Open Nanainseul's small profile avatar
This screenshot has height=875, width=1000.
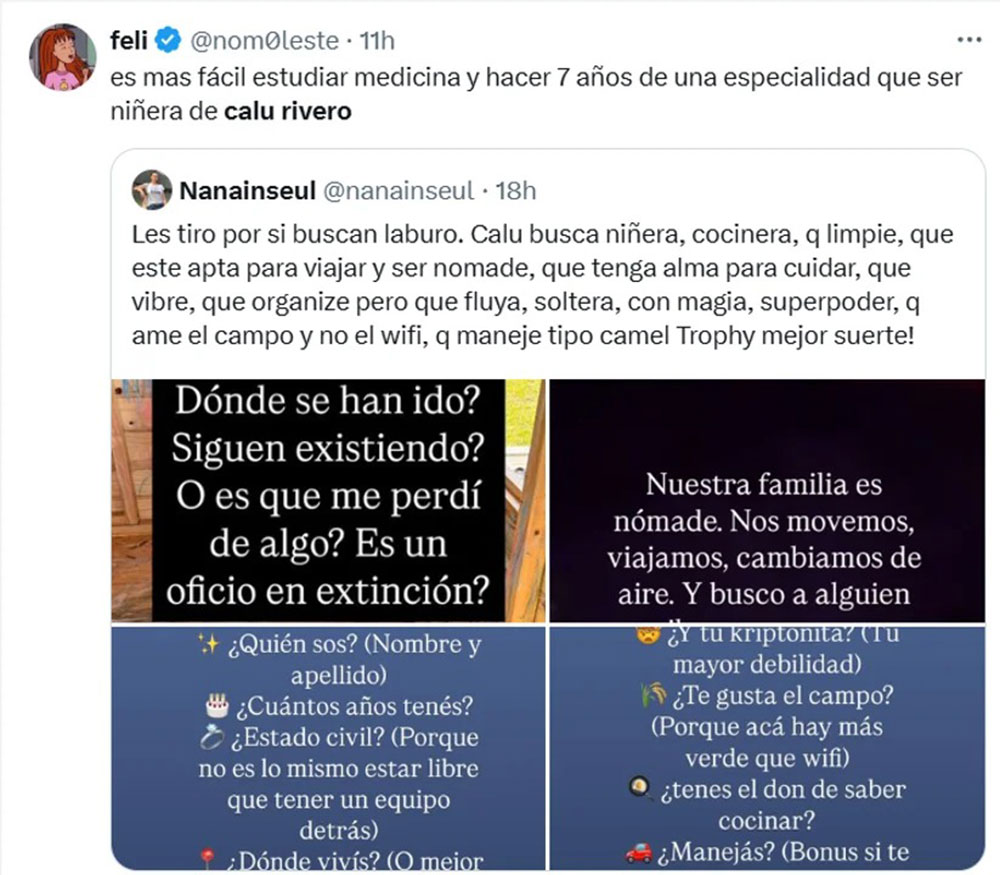click(153, 189)
